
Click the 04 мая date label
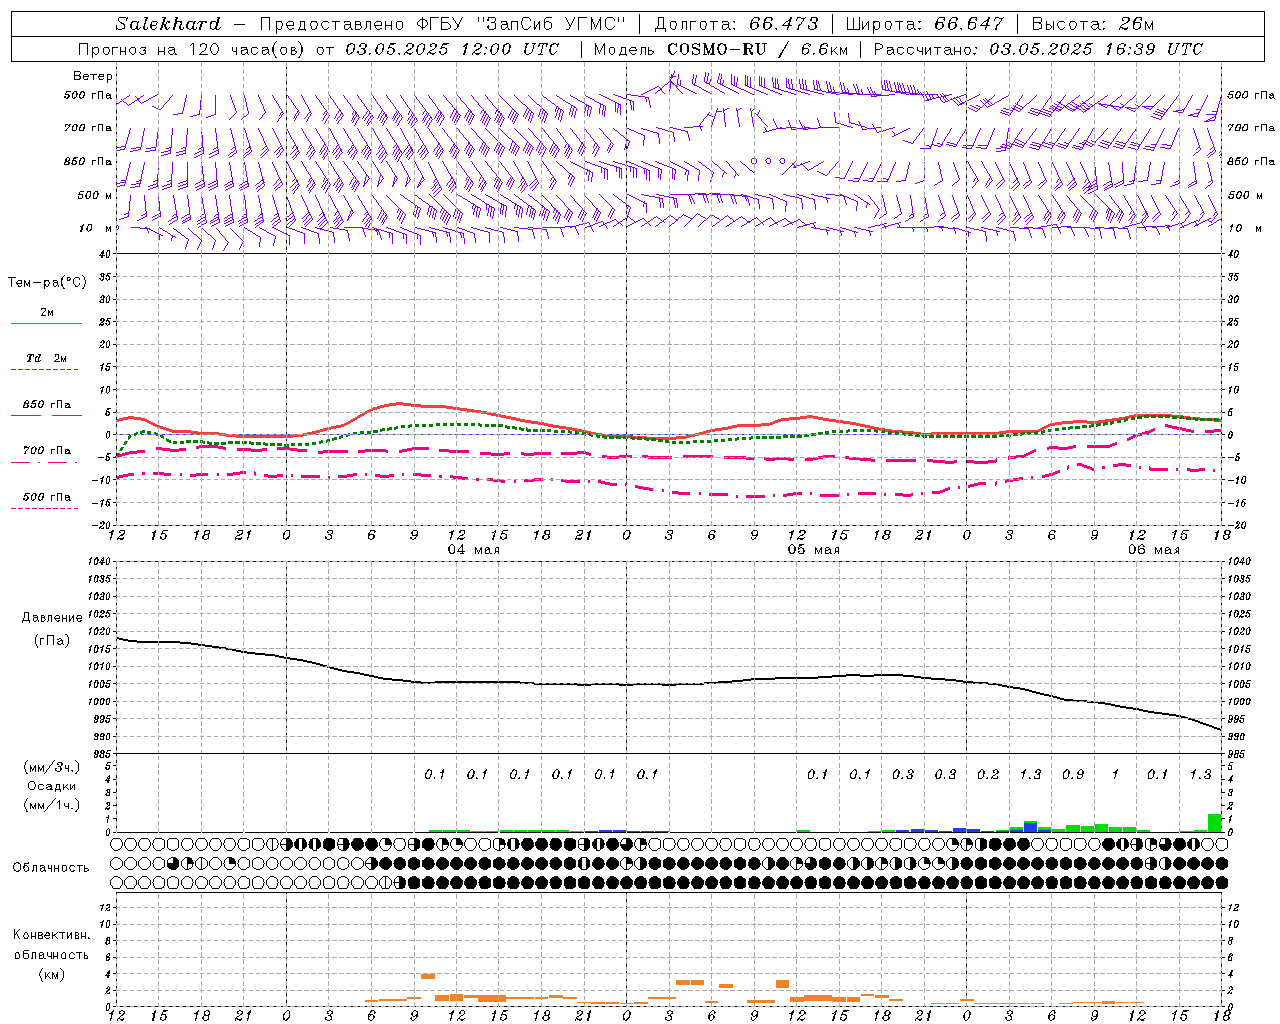[x=474, y=550]
